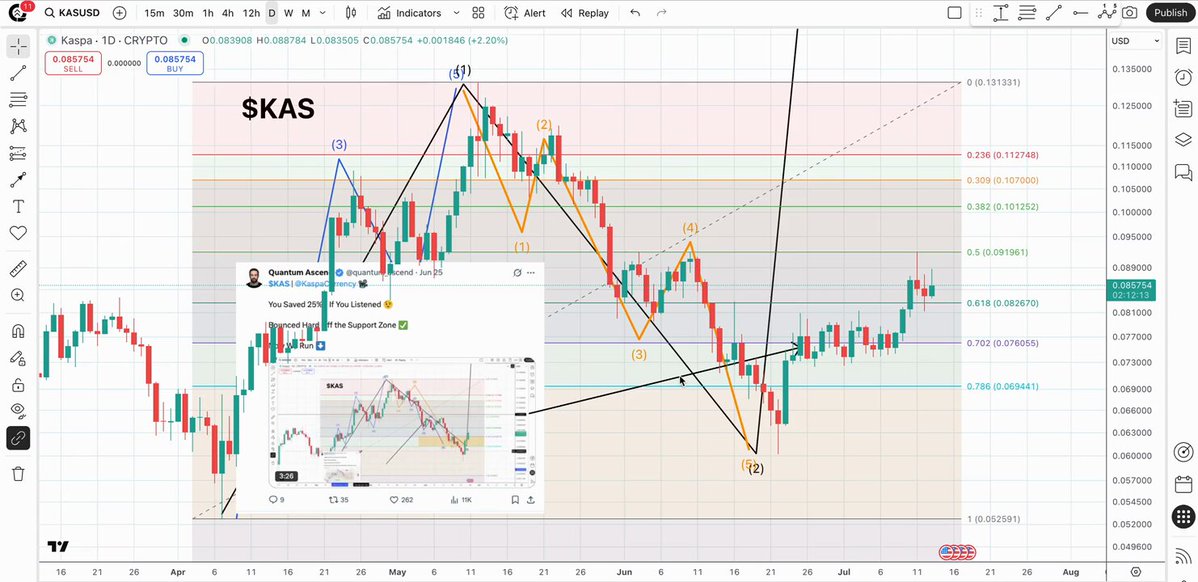This screenshot has height=582, width=1198.
Task: Open the indicator templates grid icon
Action: (x=478, y=13)
